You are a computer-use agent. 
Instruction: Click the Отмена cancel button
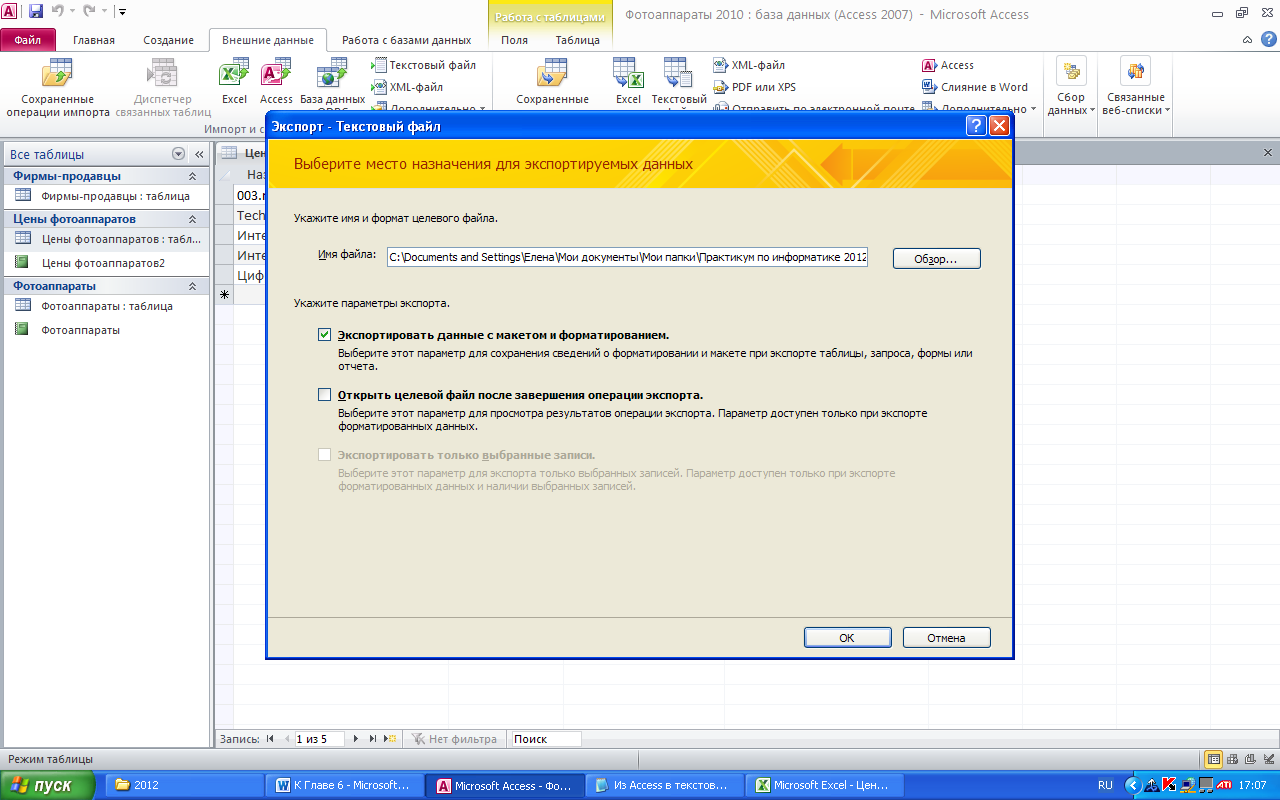coord(946,638)
